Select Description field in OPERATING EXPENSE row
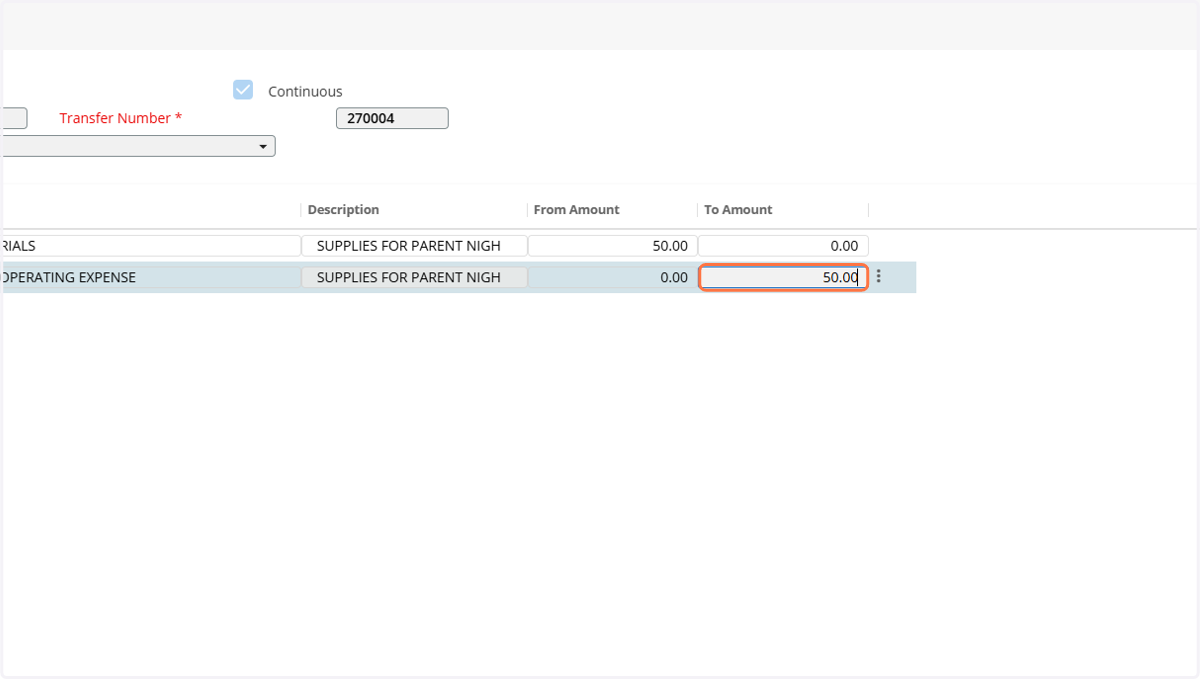The height and width of the screenshot is (679, 1200). 414,277
